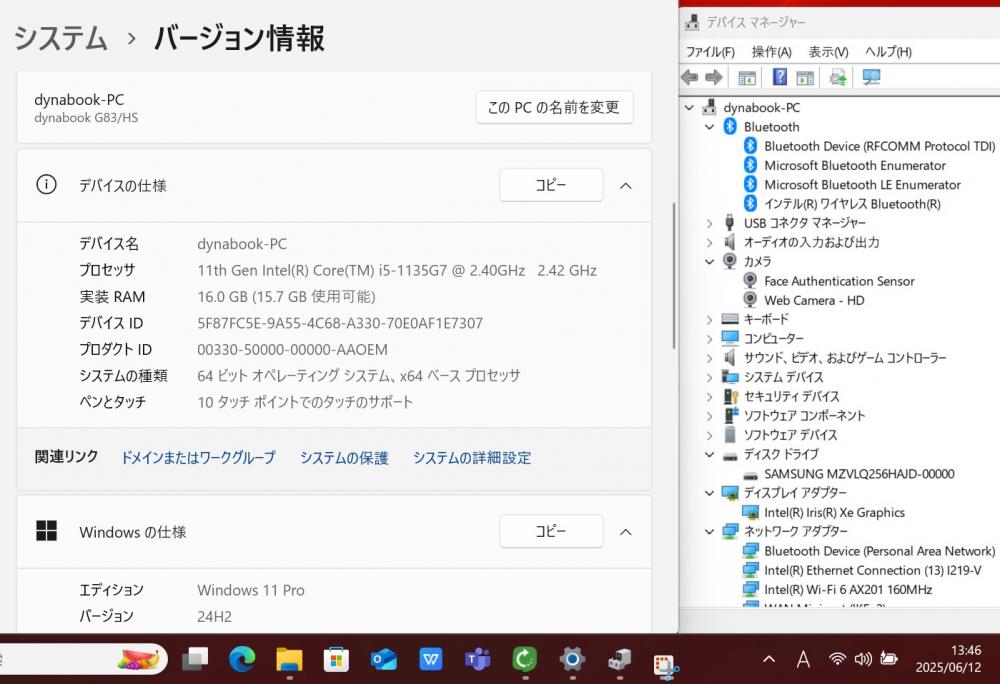Open the システムの保護 link

click(344, 458)
